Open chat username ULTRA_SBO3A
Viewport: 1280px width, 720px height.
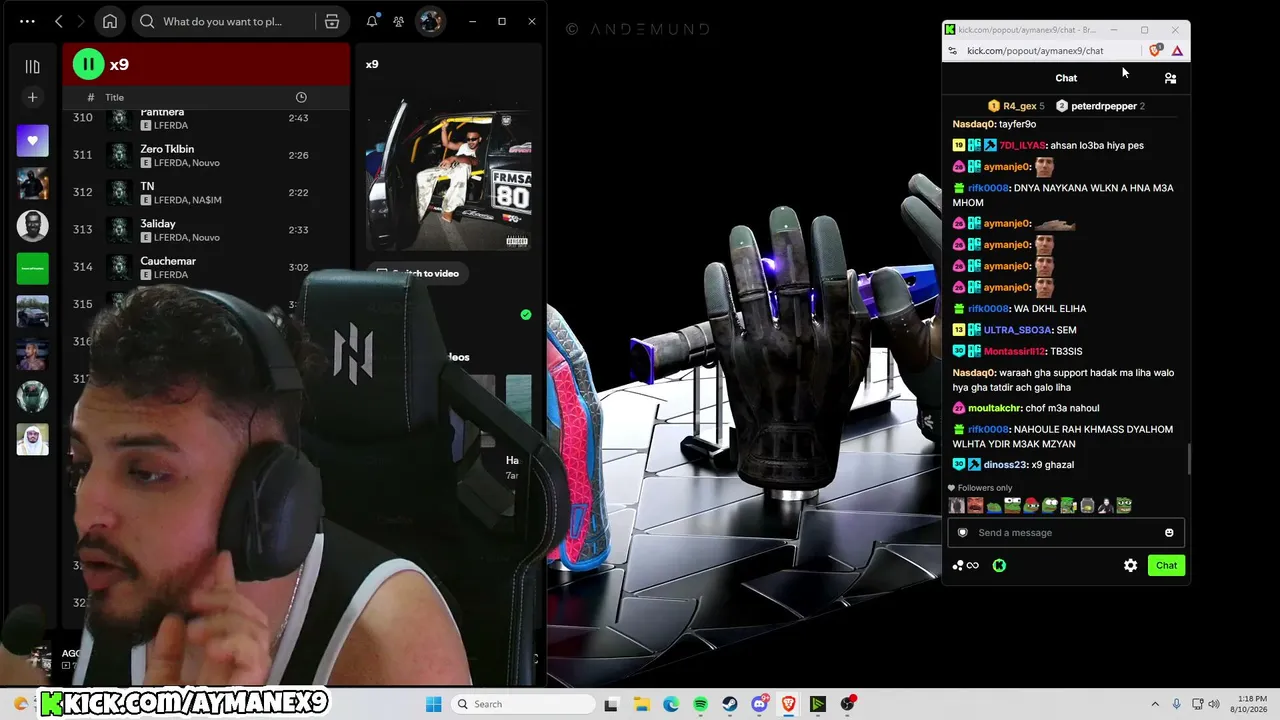point(1017,330)
